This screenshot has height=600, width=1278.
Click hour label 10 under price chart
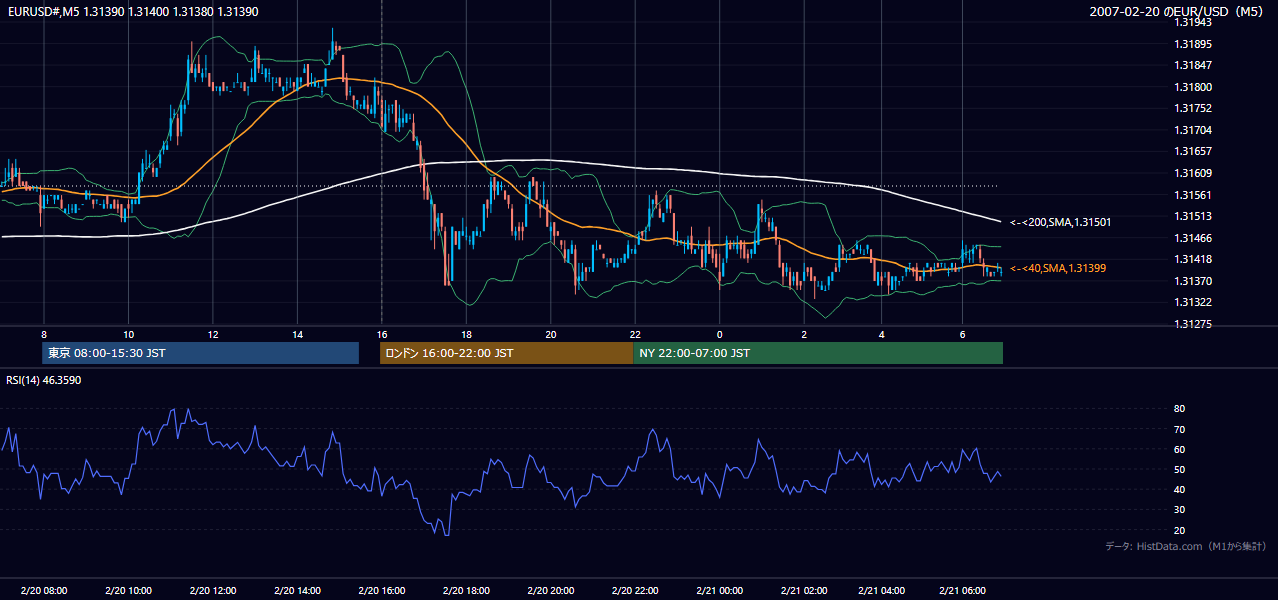[x=128, y=333]
